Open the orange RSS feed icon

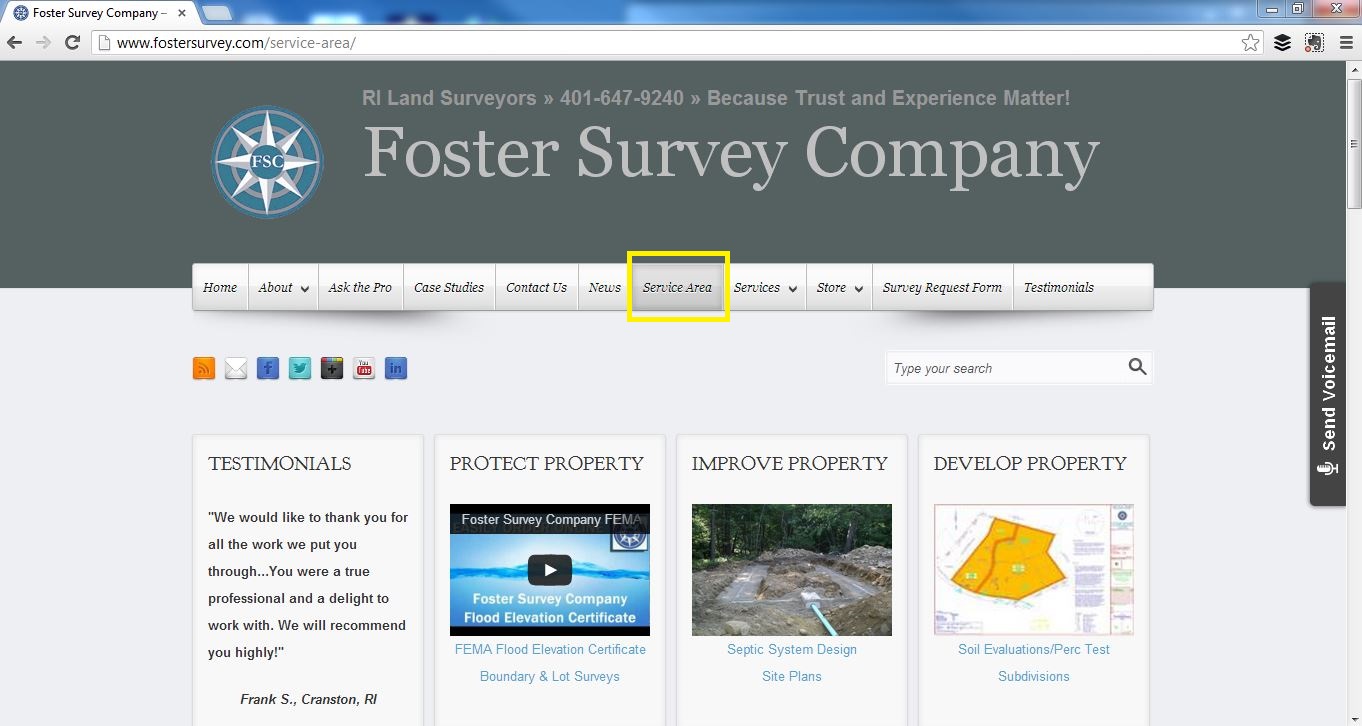pos(204,368)
